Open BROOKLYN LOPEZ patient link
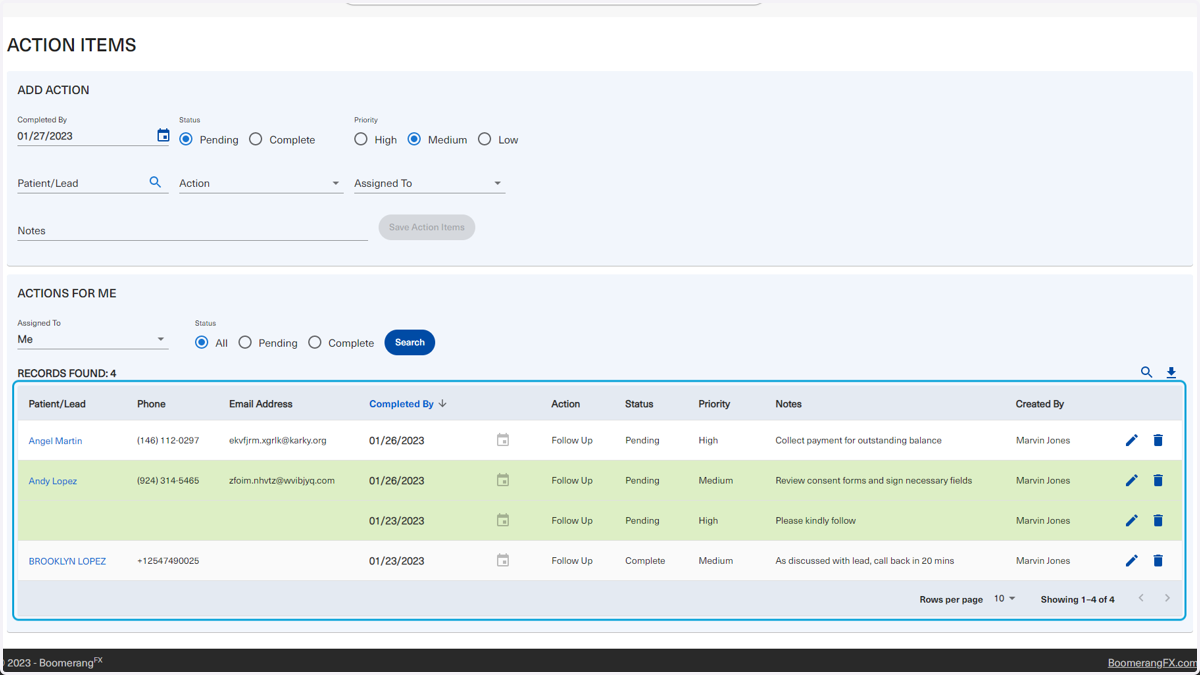Viewport: 1200px width, 675px height. [x=67, y=561]
